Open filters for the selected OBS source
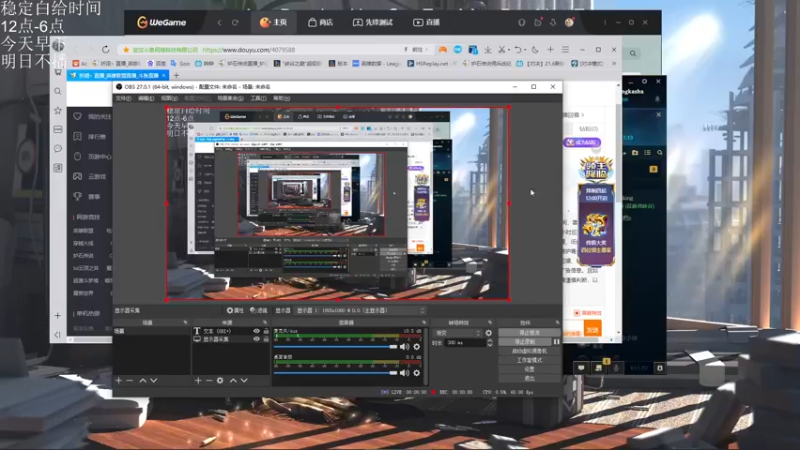 click(x=259, y=310)
